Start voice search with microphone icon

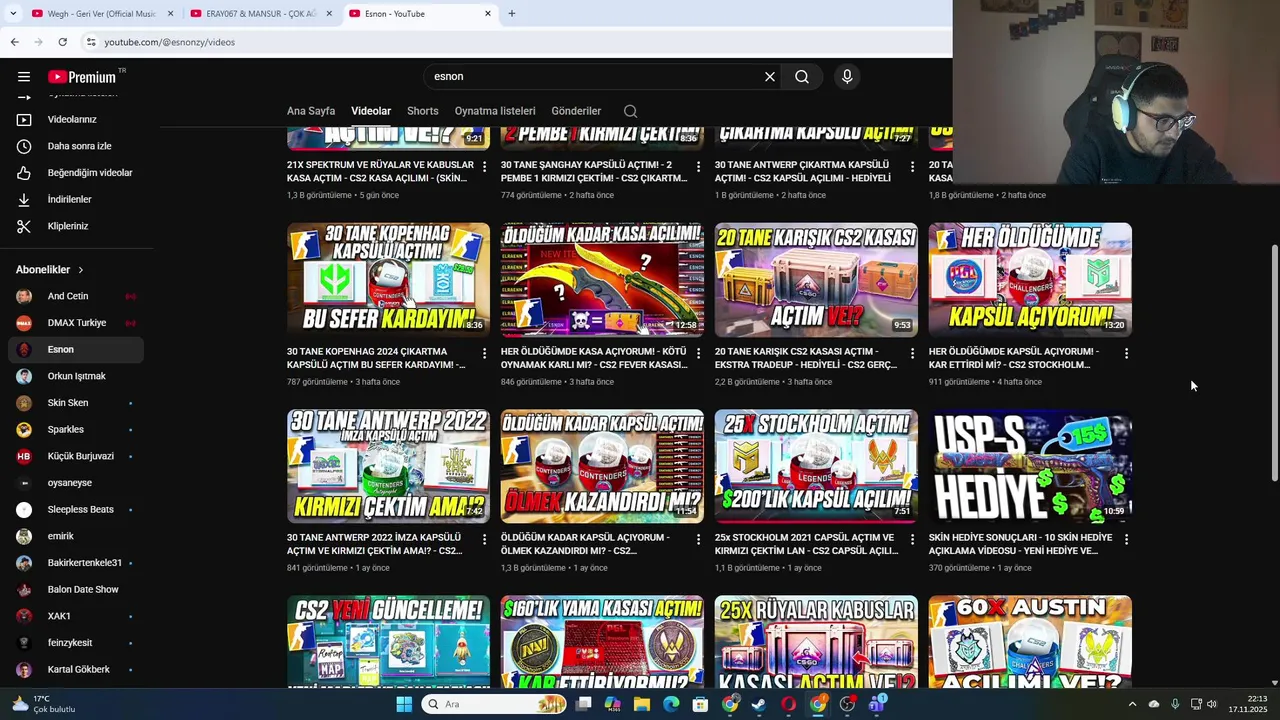click(847, 77)
